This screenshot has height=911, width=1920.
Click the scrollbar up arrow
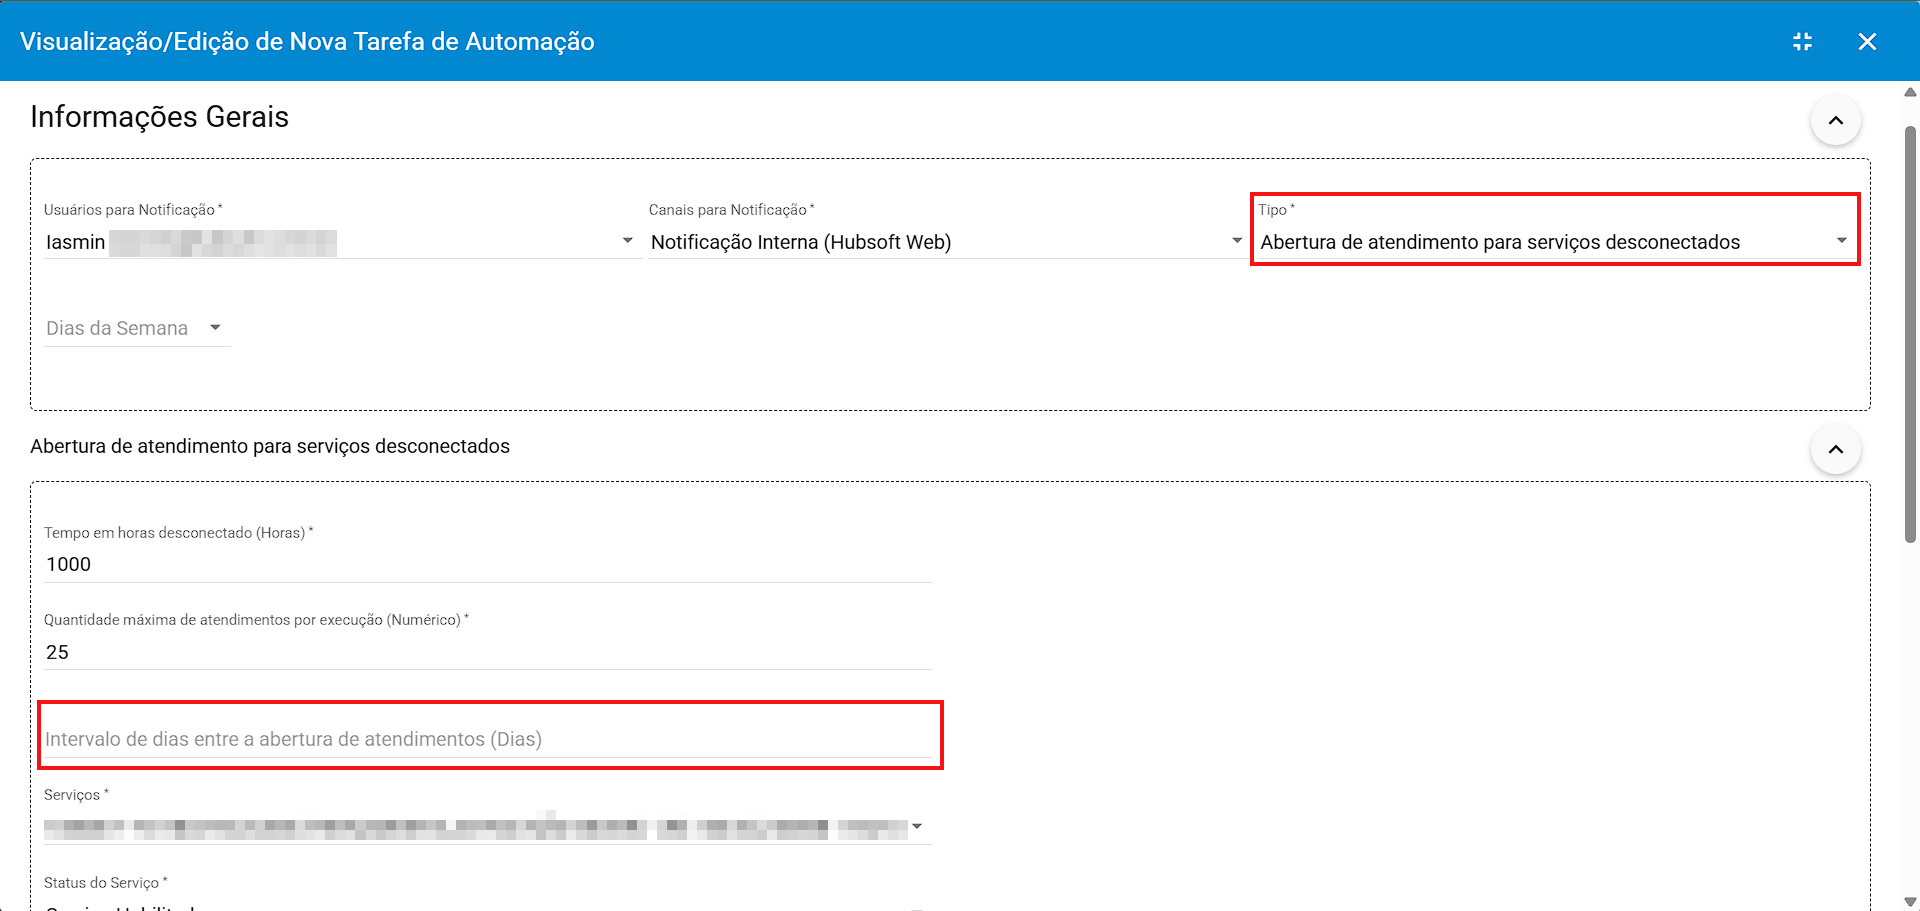tap(1910, 92)
